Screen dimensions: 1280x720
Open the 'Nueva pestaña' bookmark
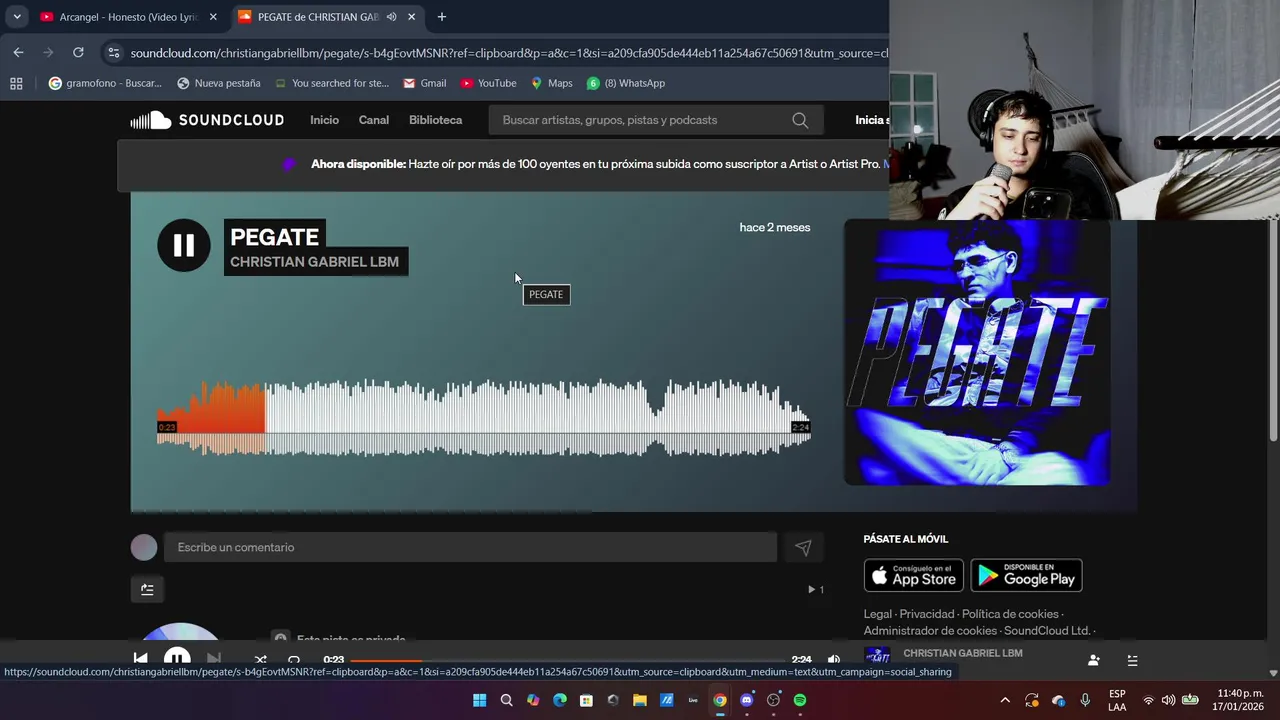[x=218, y=83]
